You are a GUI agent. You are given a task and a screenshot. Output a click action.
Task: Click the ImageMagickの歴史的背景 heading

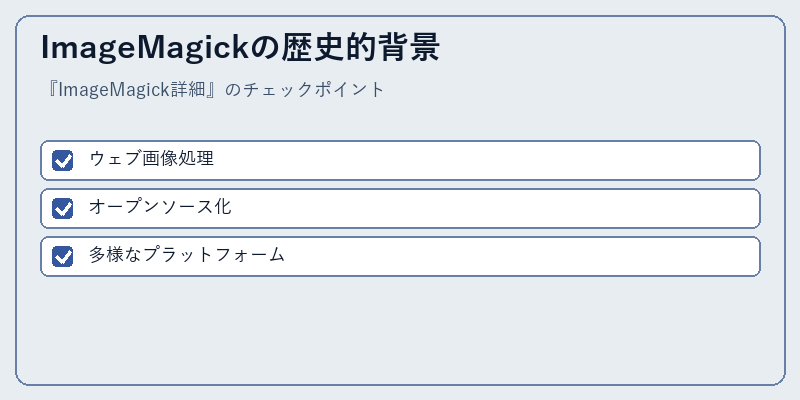[x=240, y=47]
